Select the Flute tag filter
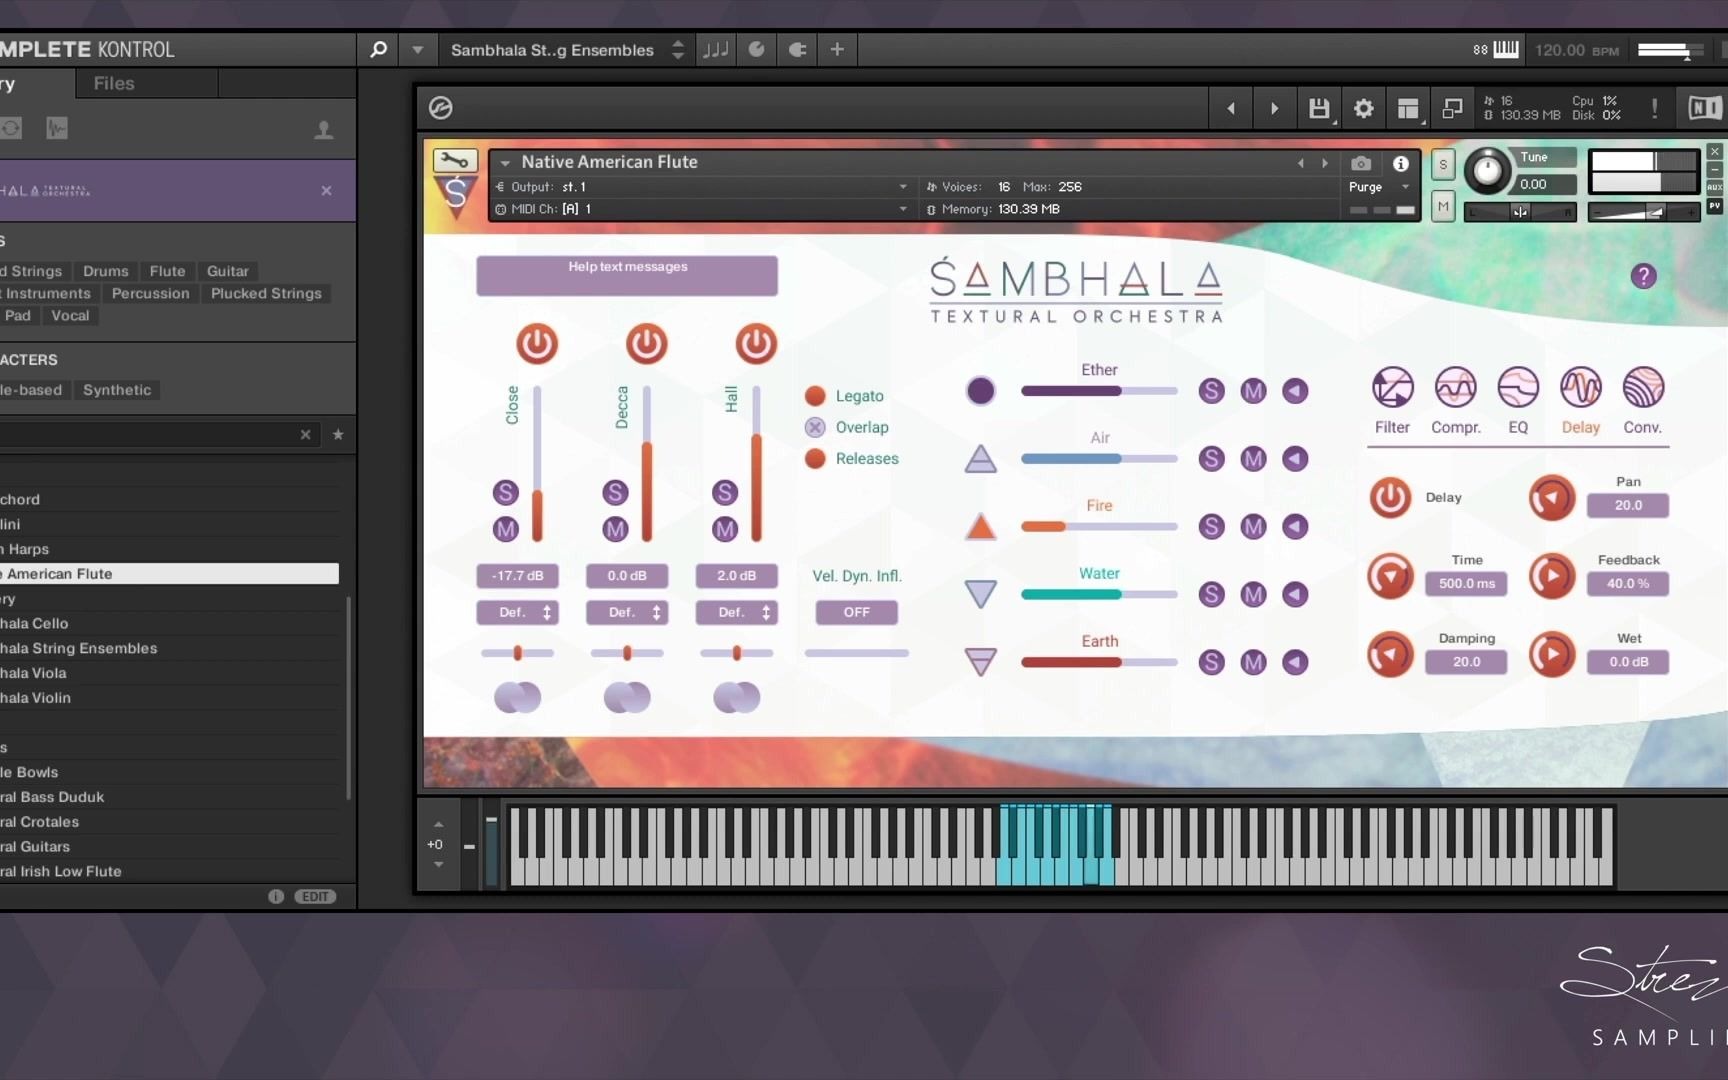 [x=167, y=271]
